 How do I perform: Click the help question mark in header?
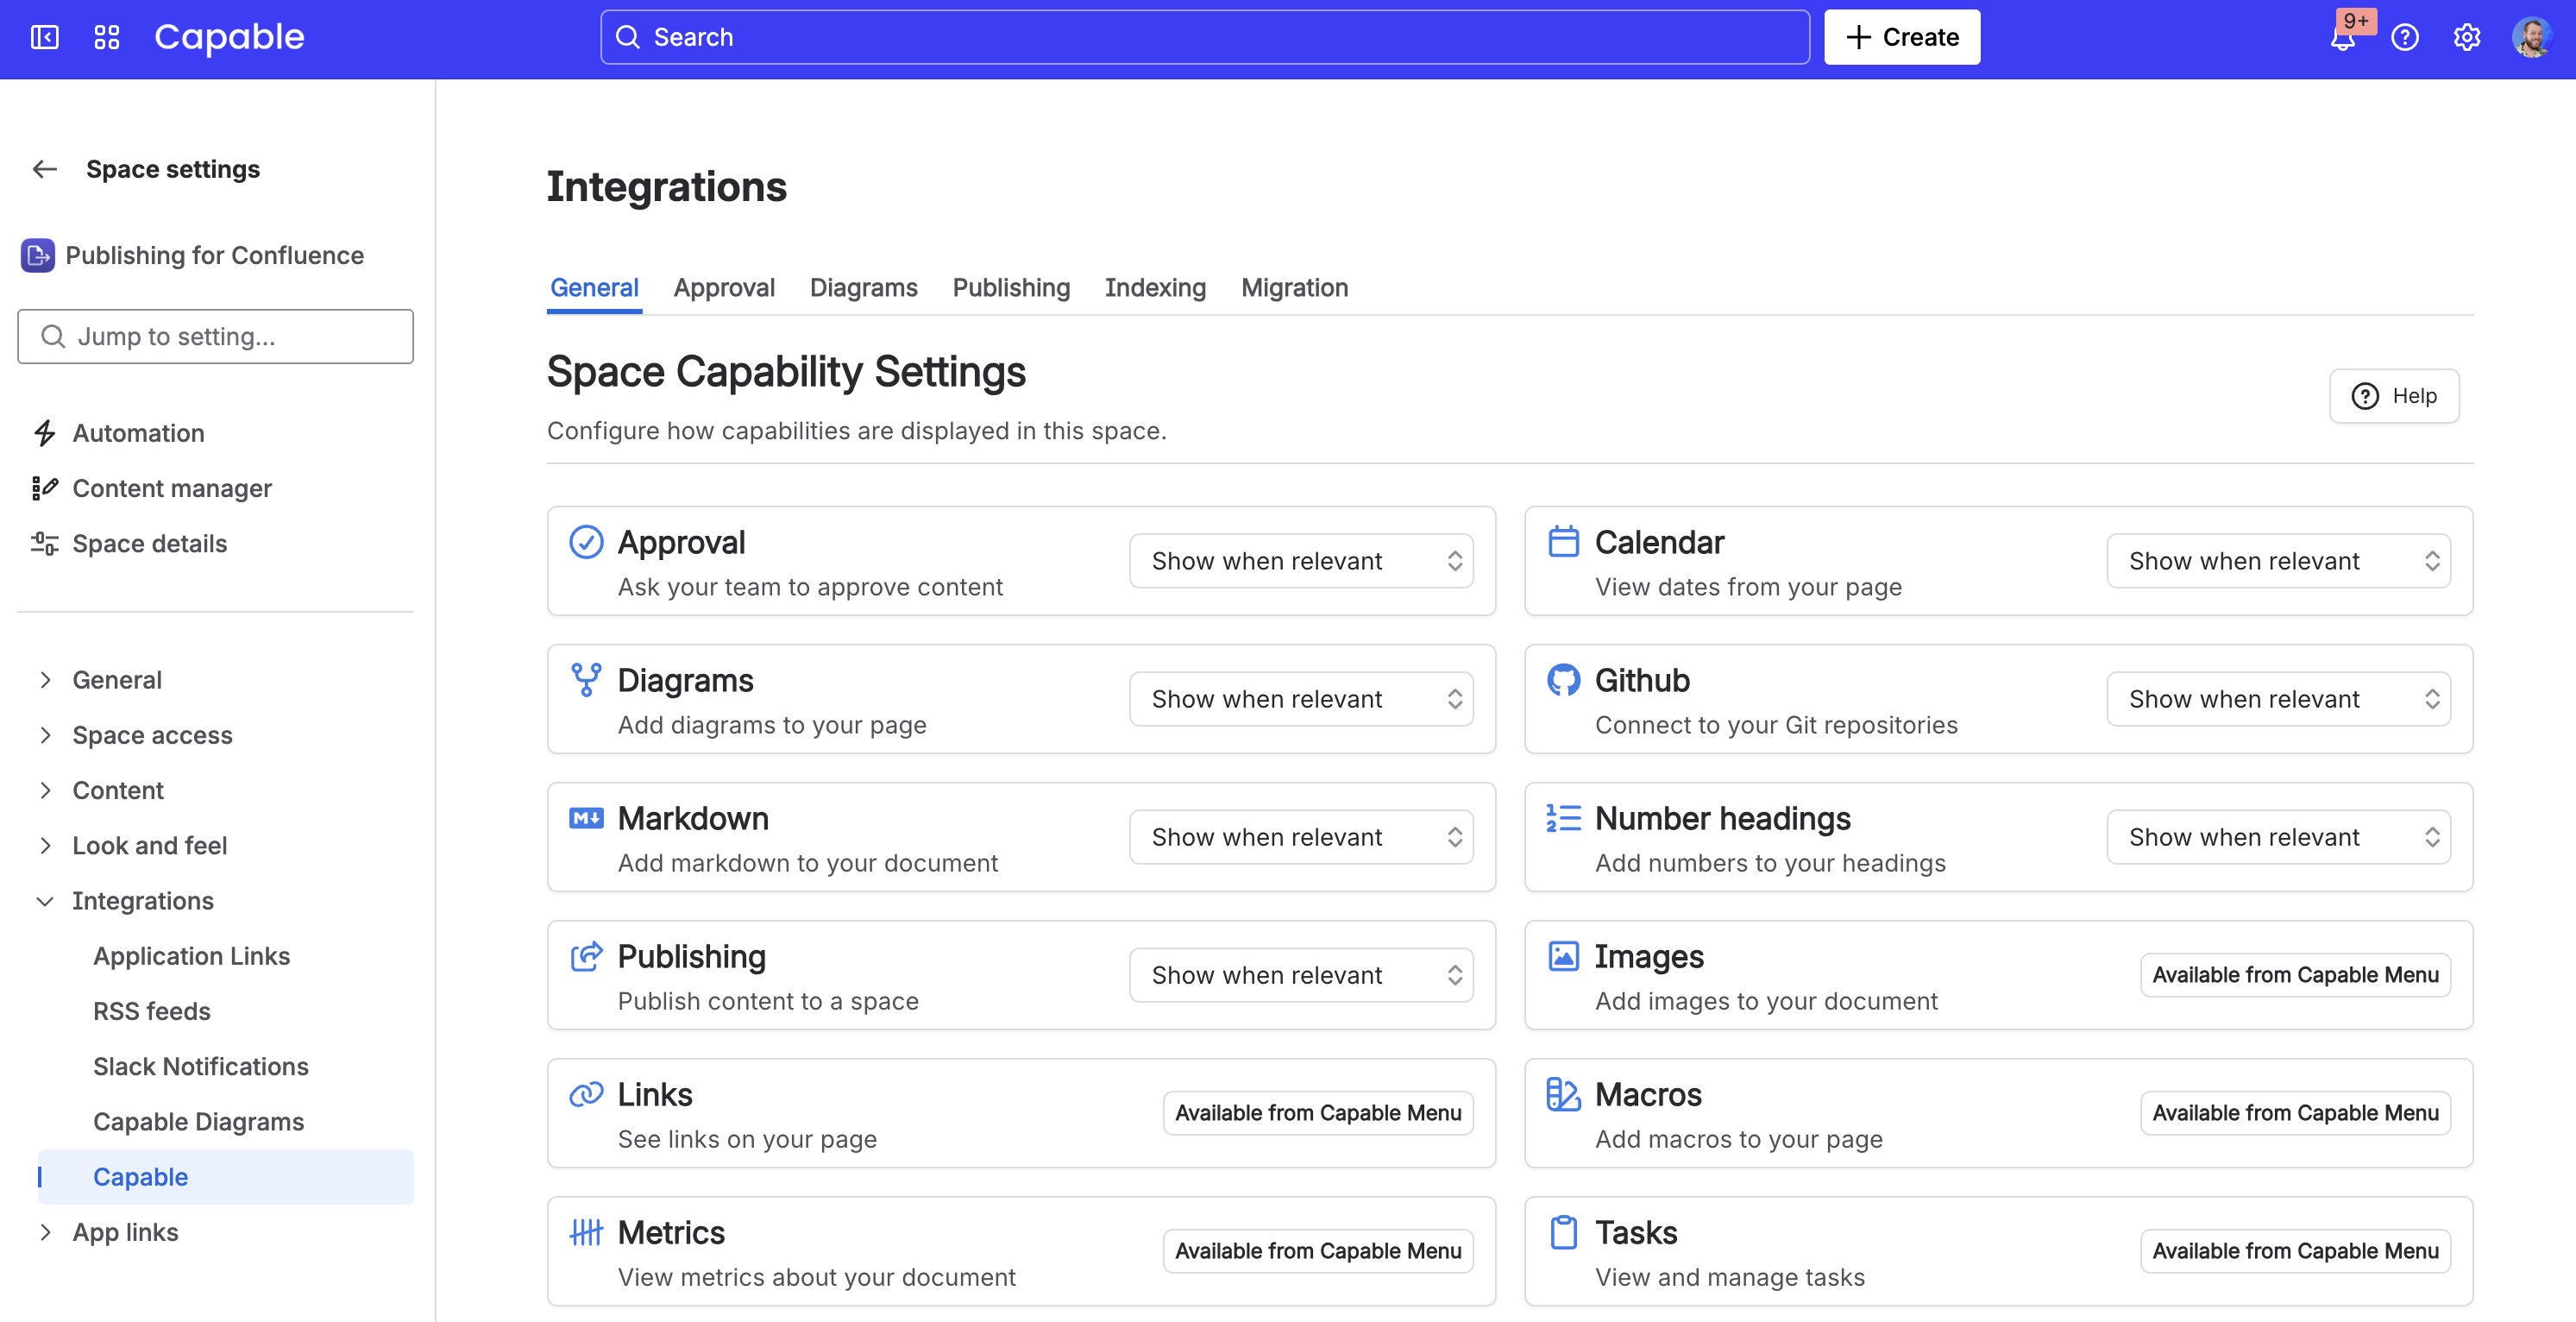(2405, 37)
